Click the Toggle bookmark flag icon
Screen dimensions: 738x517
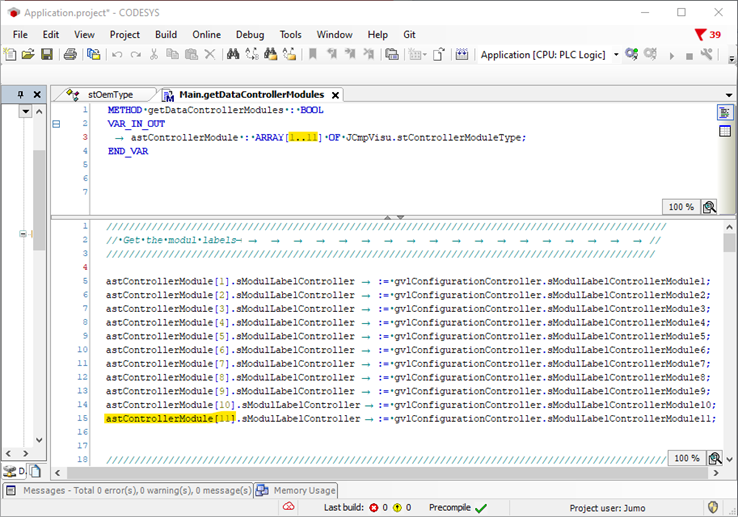(x=313, y=54)
